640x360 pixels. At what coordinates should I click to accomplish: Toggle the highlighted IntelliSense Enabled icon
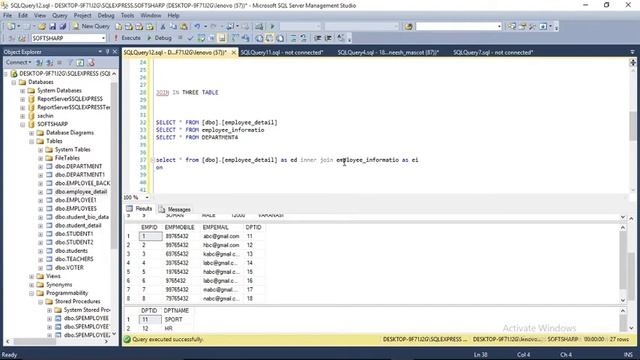point(222,38)
